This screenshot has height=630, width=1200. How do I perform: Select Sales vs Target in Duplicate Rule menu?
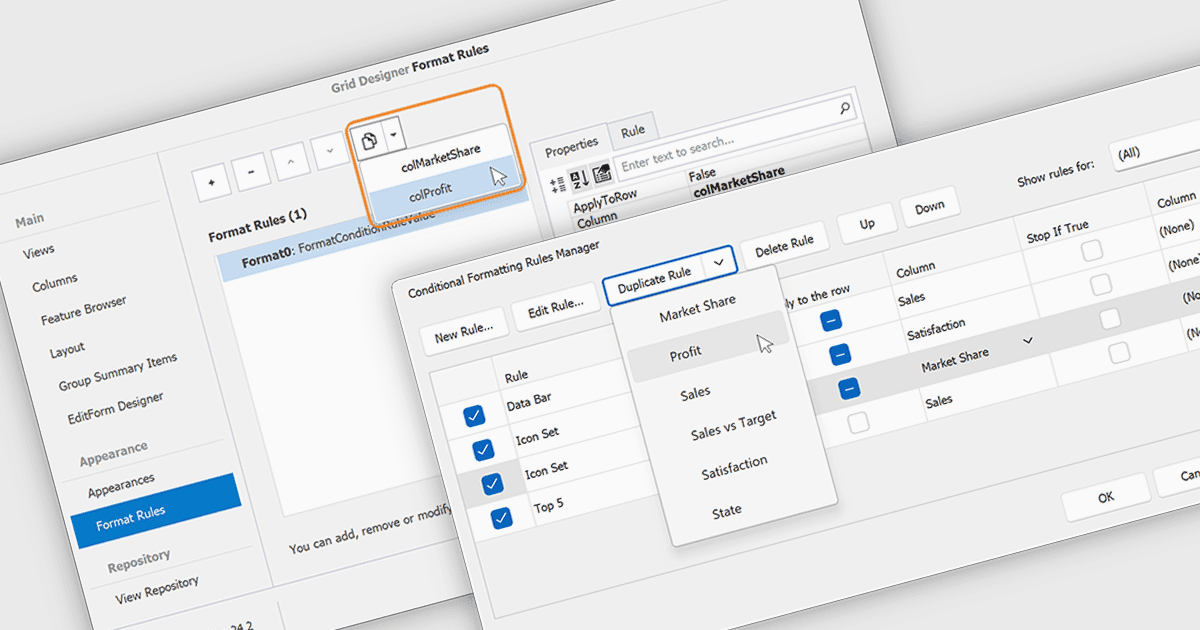733,427
